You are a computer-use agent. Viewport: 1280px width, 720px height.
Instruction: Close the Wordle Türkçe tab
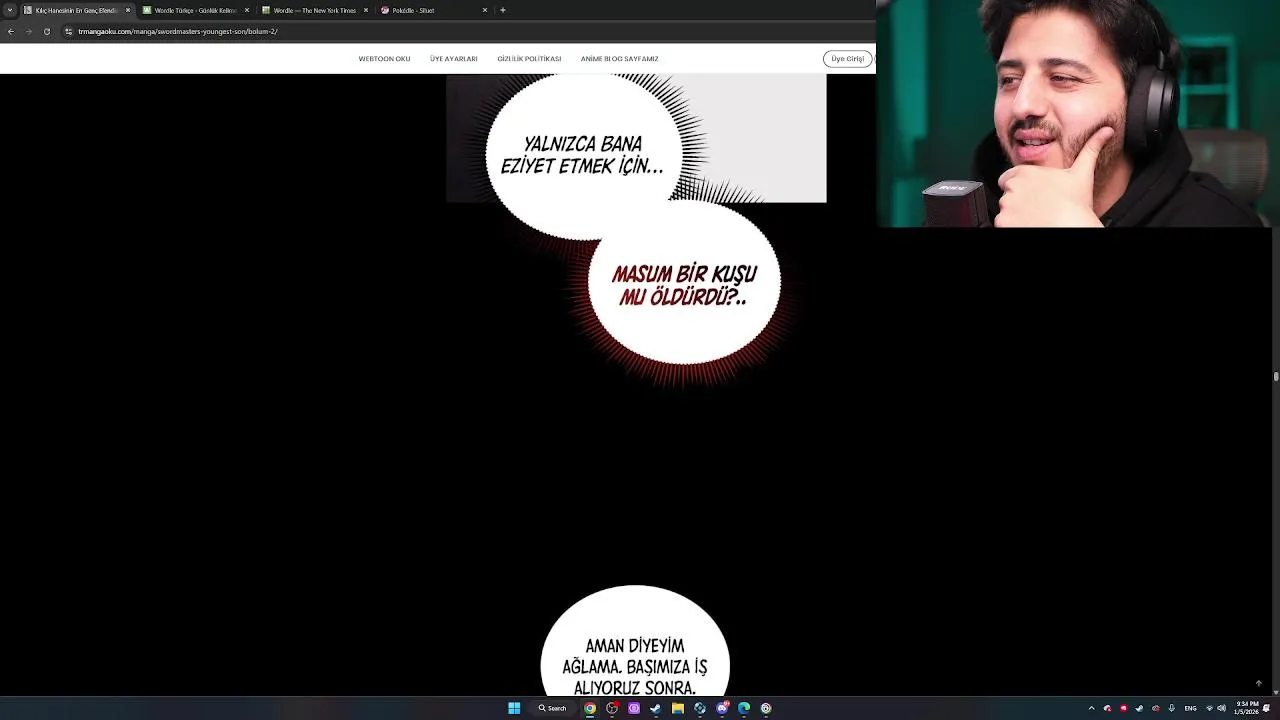247,10
